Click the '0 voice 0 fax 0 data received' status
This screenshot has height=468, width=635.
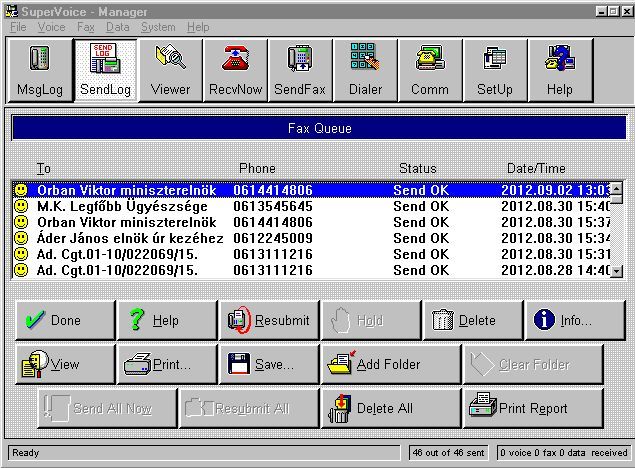563,453
